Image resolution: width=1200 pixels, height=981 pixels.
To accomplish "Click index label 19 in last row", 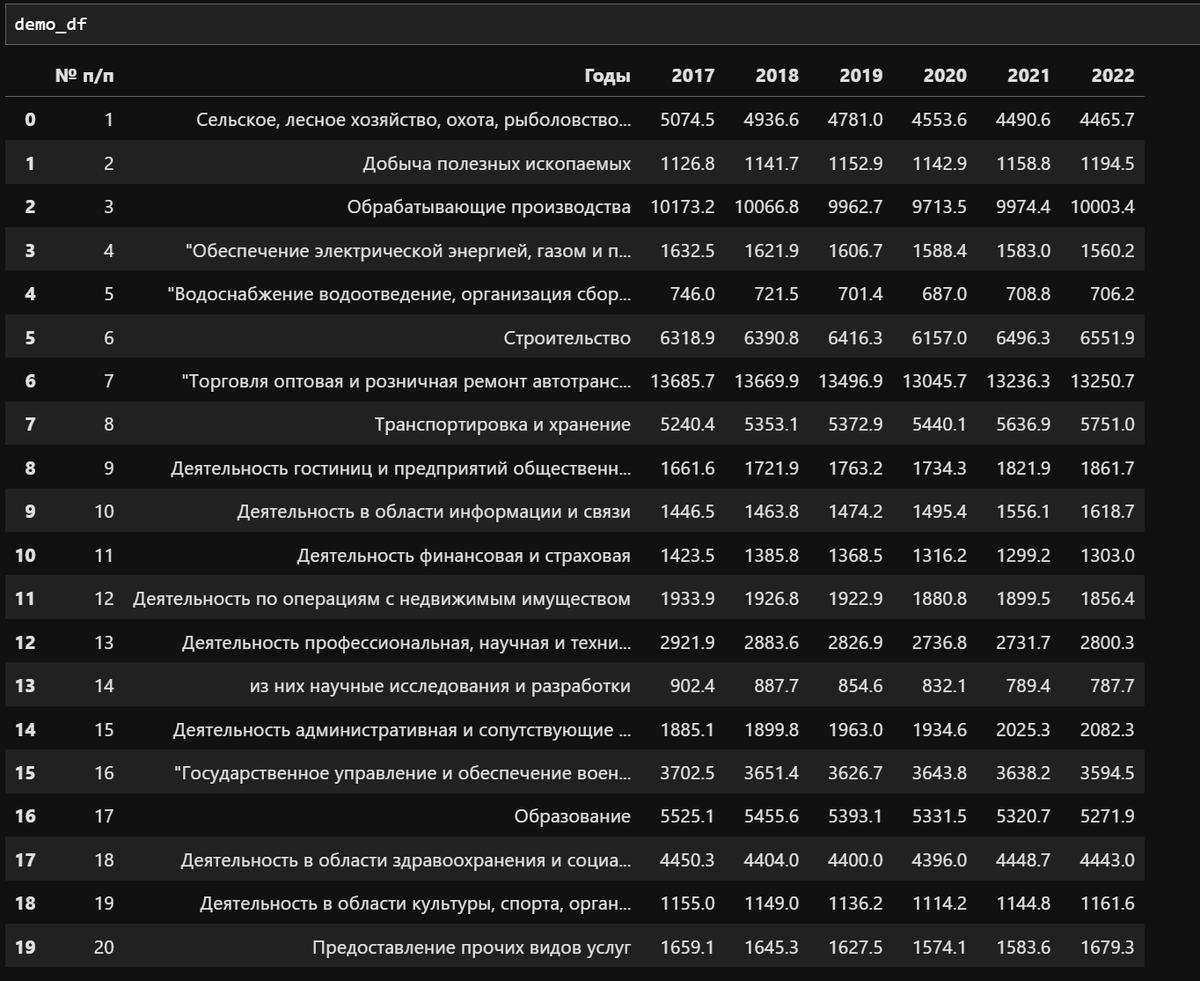I will (25, 947).
